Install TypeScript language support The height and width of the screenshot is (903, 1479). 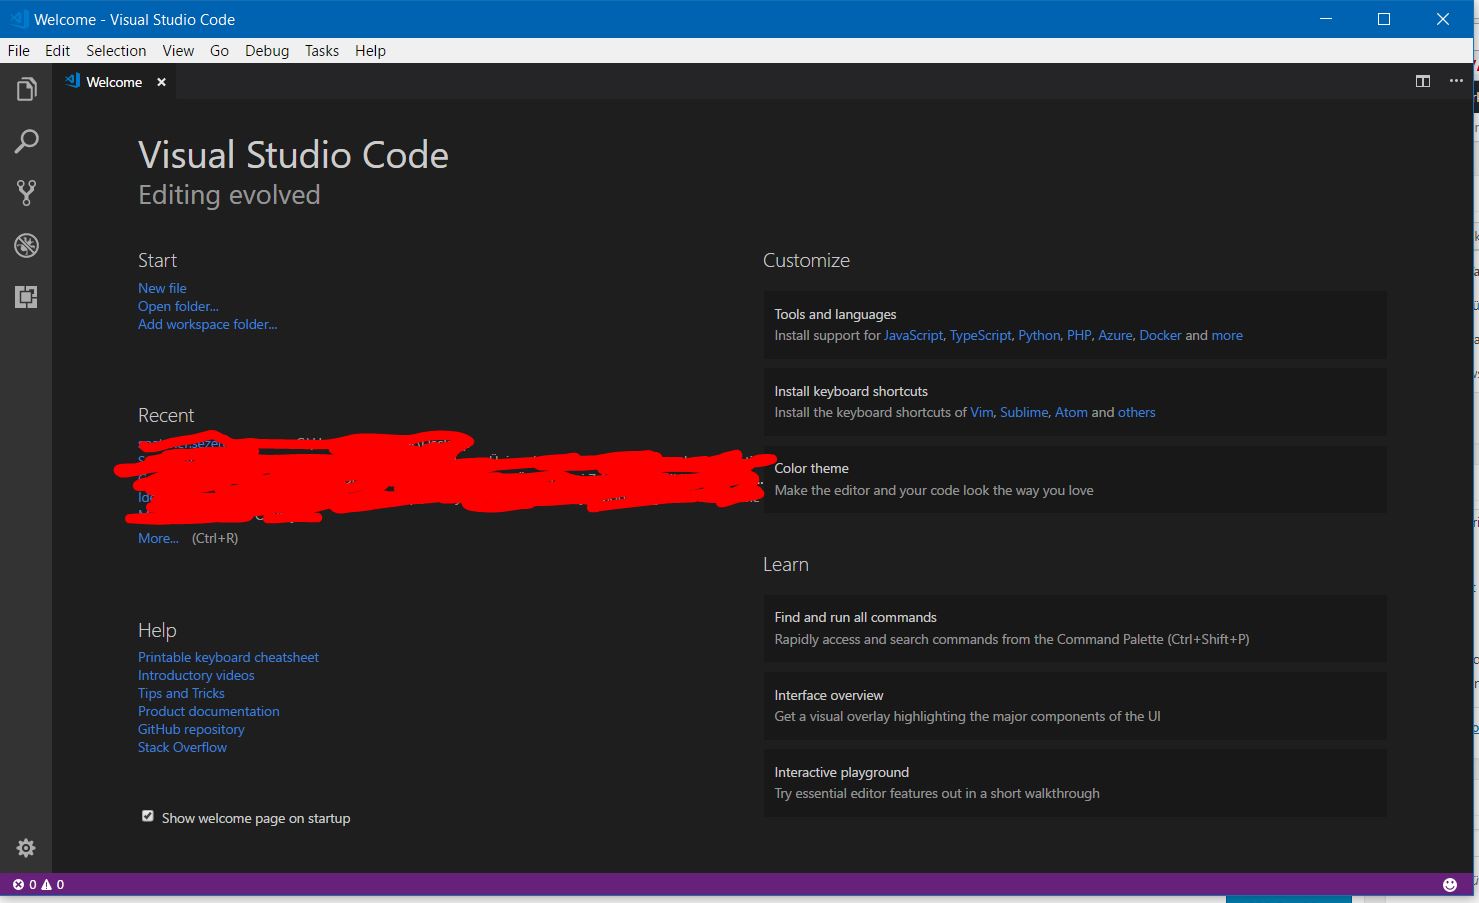point(980,335)
